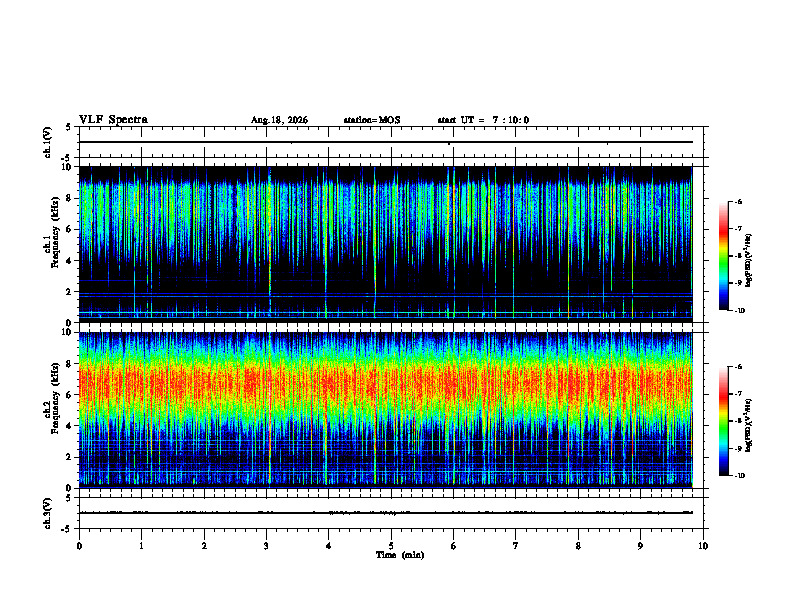Click ch.2 frequency tick label '6'
This screenshot has height=612, width=792.
click(70, 395)
